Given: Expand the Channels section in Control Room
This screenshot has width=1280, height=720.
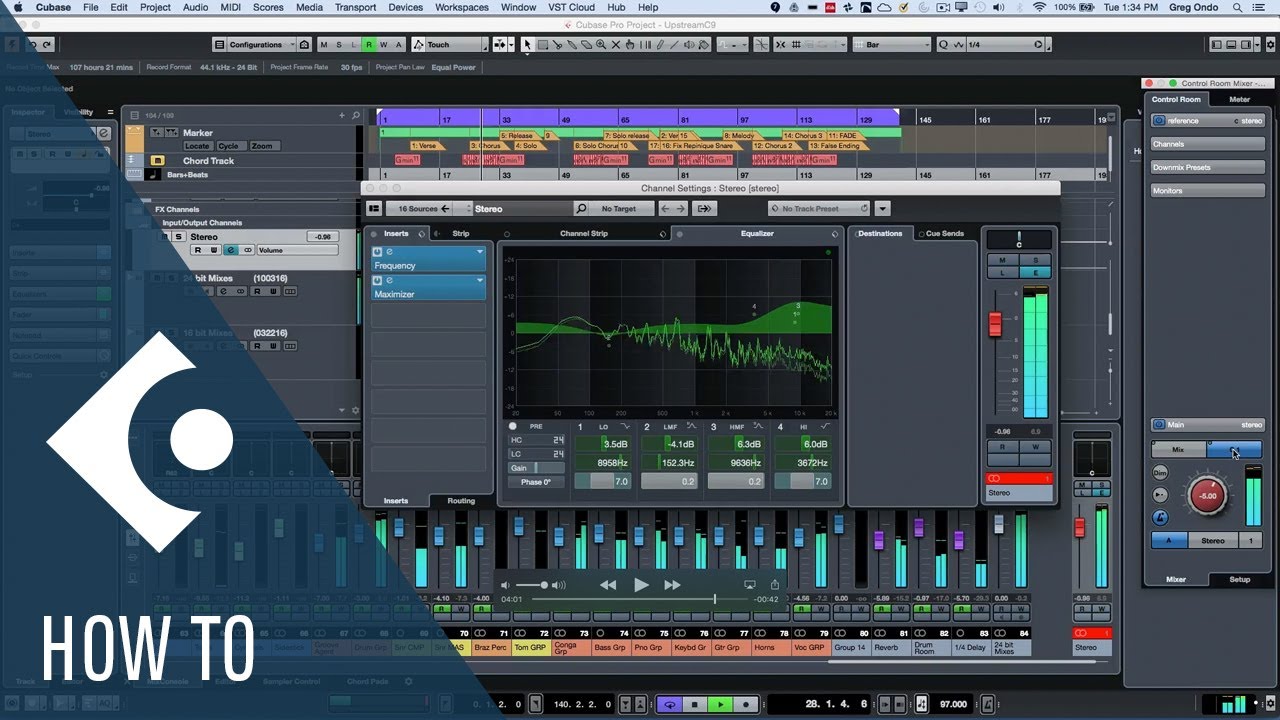Looking at the screenshot, I should 1207,144.
